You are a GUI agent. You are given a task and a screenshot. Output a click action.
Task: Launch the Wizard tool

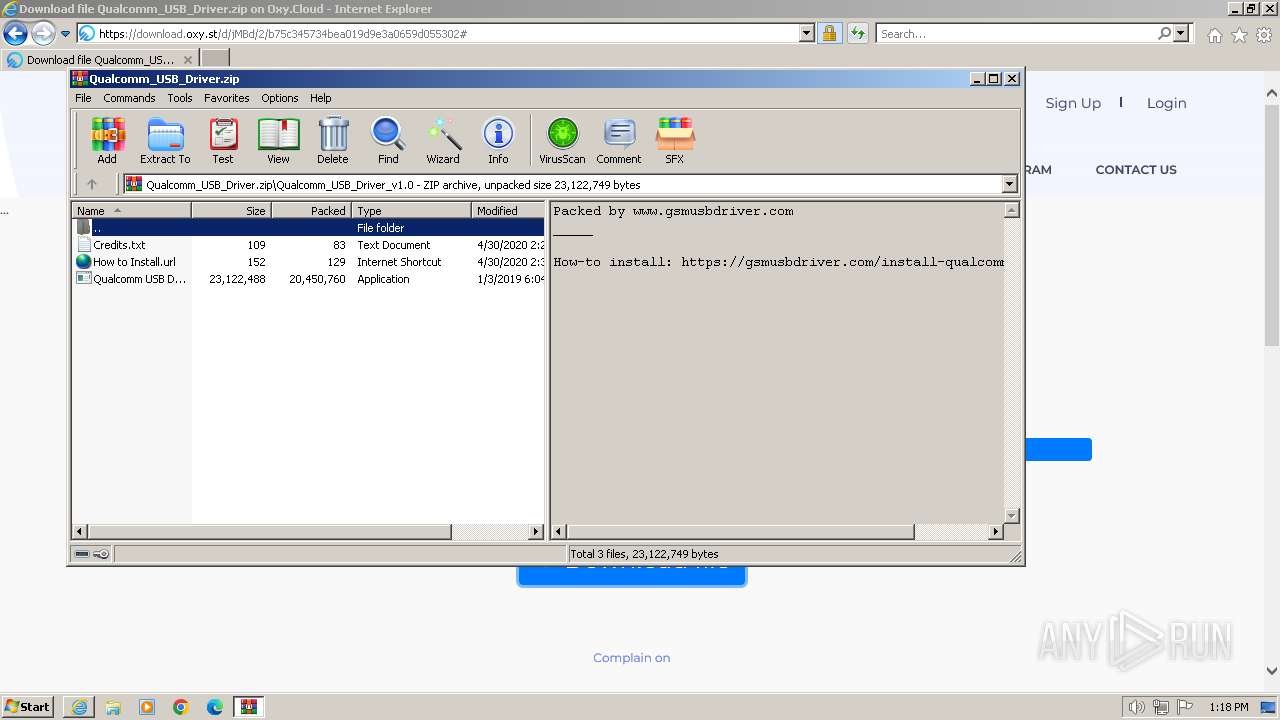tap(443, 141)
